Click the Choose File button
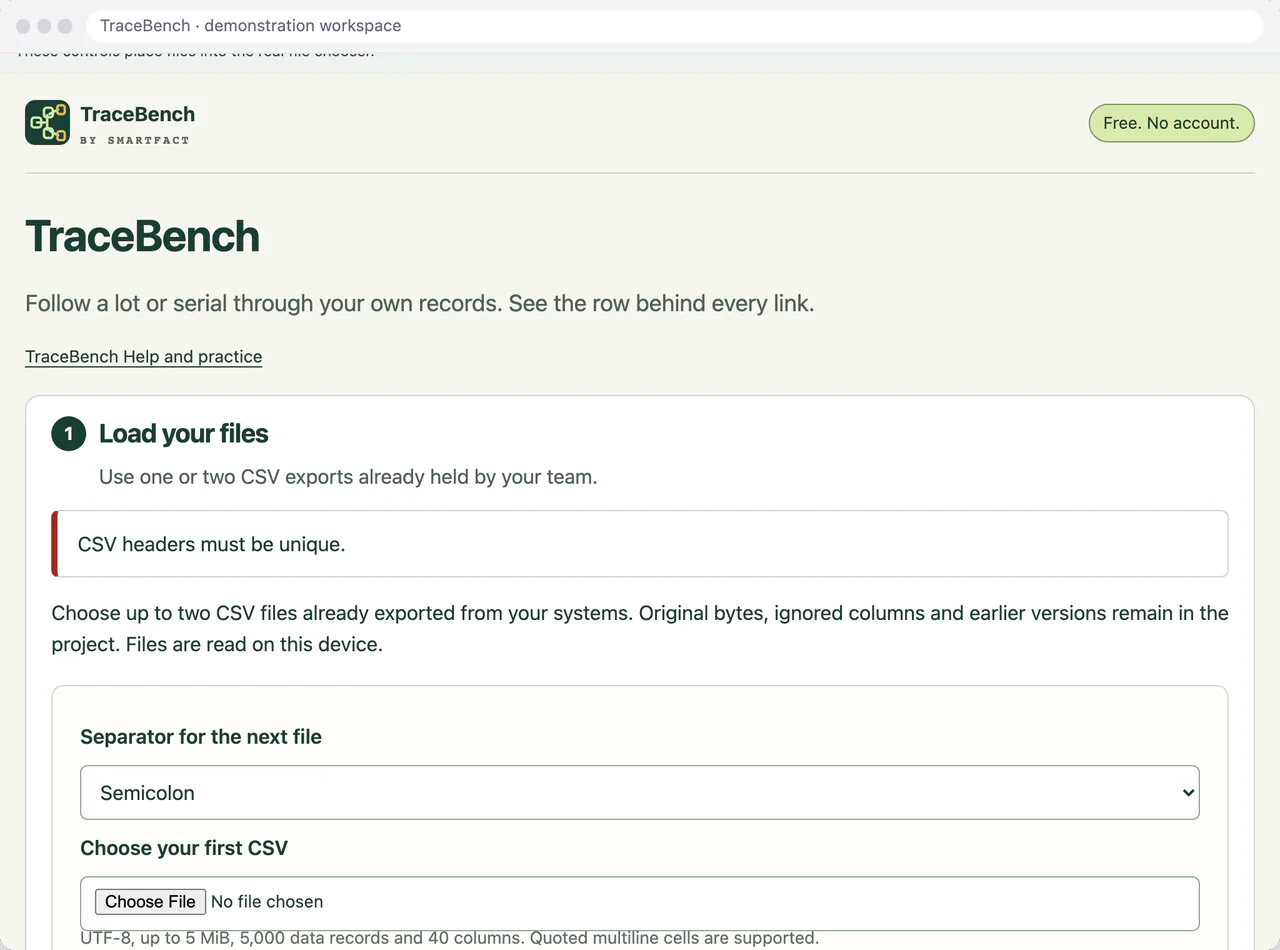The height and width of the screenshot is (950, 1280). click(151, 902)
